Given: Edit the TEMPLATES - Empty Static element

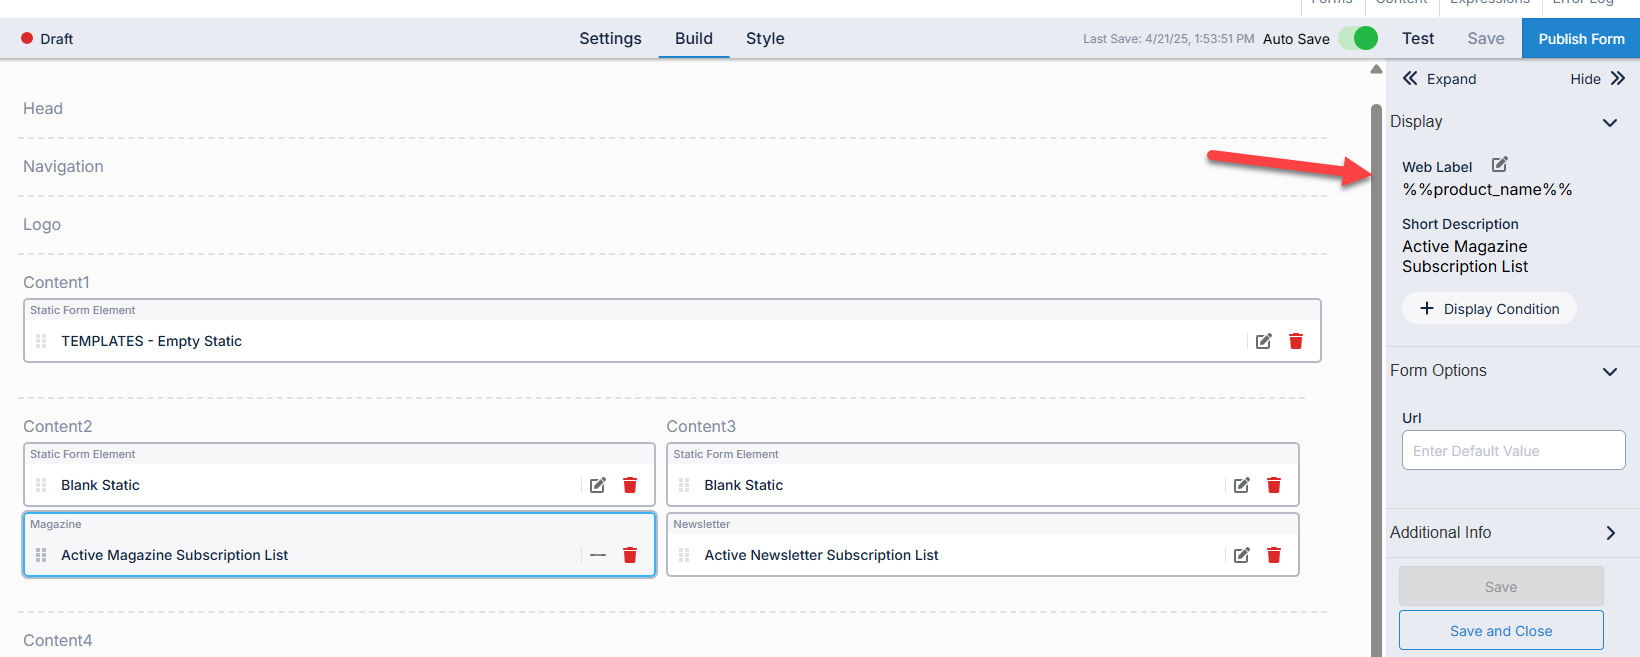Looking at the screenshot, I should coord(1264,341).
